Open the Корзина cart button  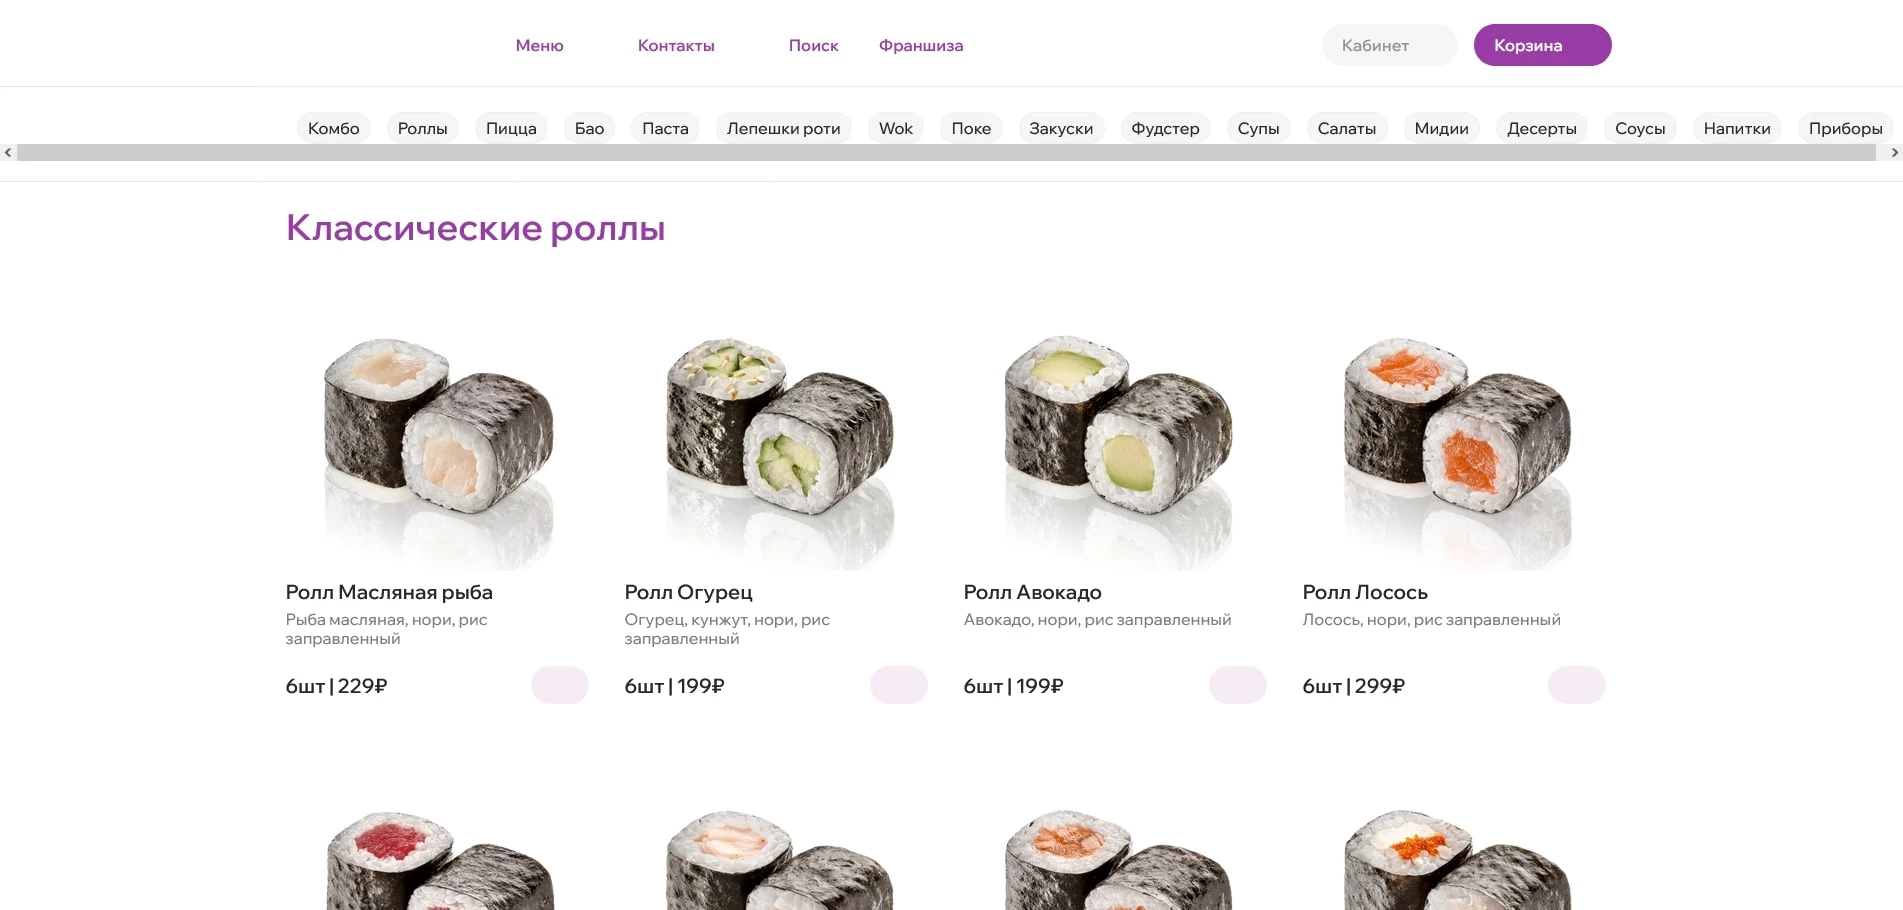tap(1543, 45)
